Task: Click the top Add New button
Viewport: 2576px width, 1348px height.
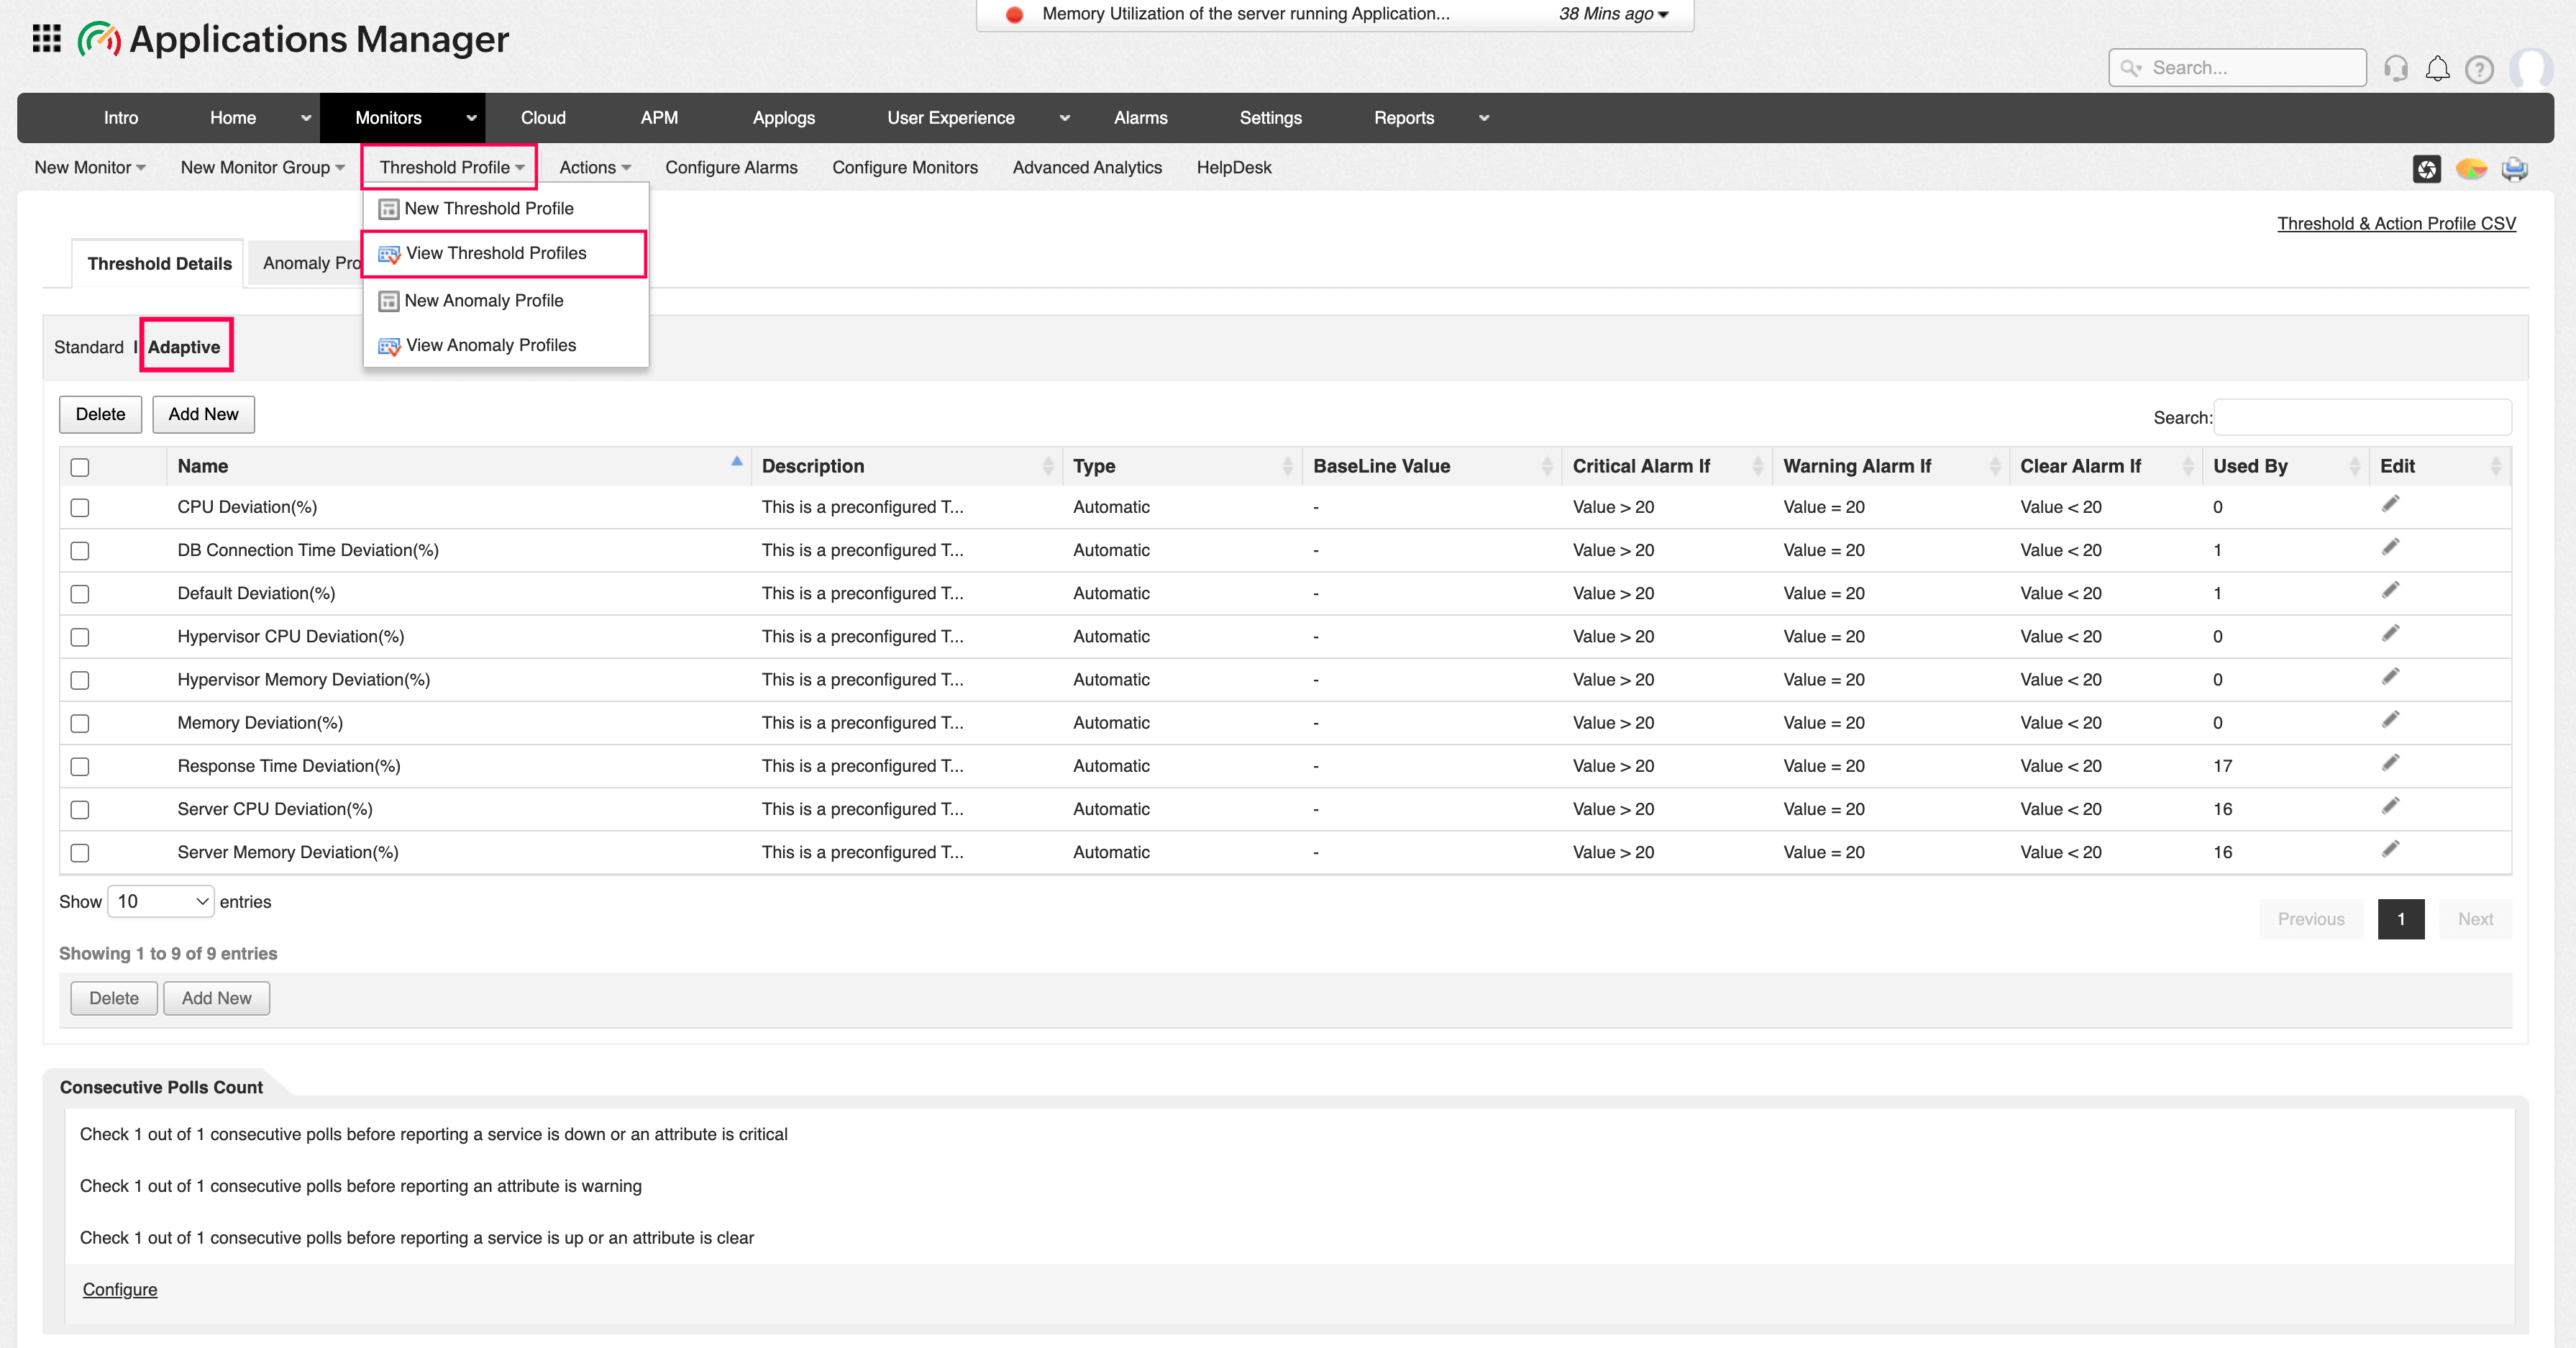Action: click(x=203, y=414)
